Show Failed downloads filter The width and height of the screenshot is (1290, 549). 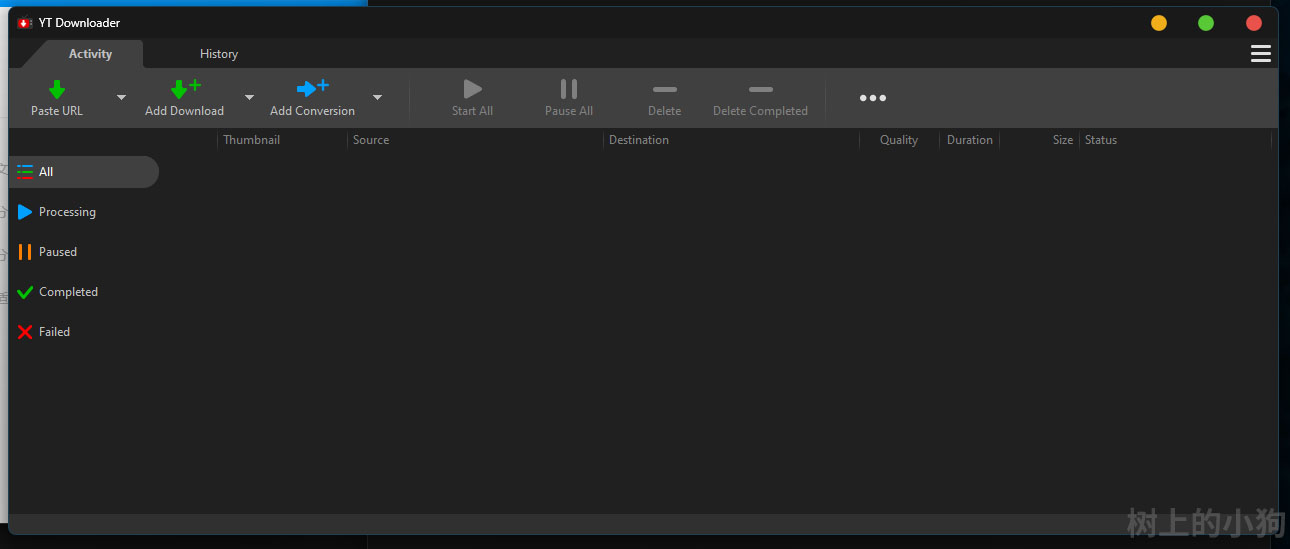[54, 332]
